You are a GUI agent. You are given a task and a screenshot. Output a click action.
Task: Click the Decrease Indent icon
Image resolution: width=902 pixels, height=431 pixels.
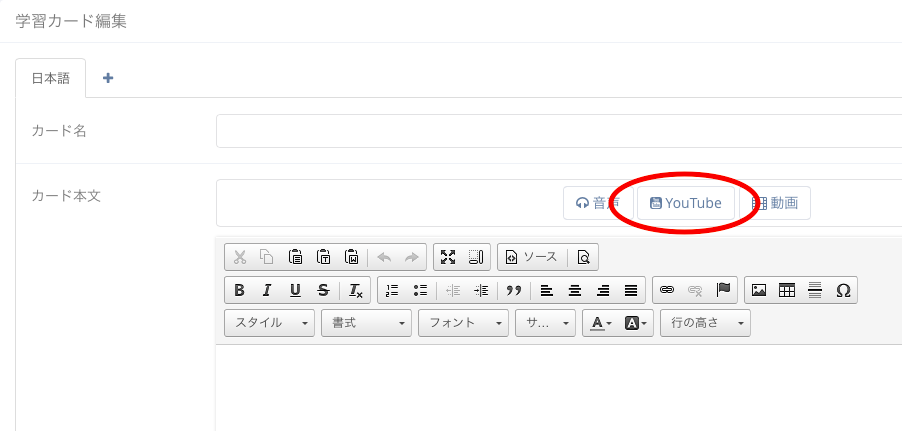[x=453, y=291]
